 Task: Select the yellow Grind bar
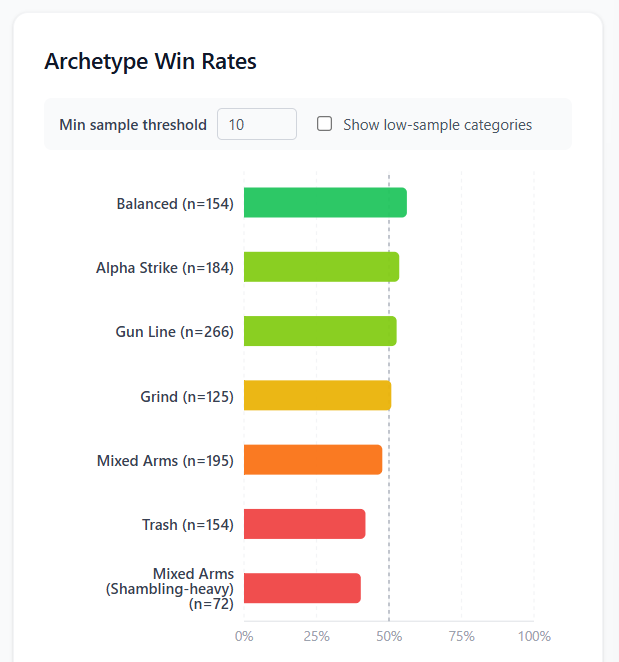tap(317, 396)
